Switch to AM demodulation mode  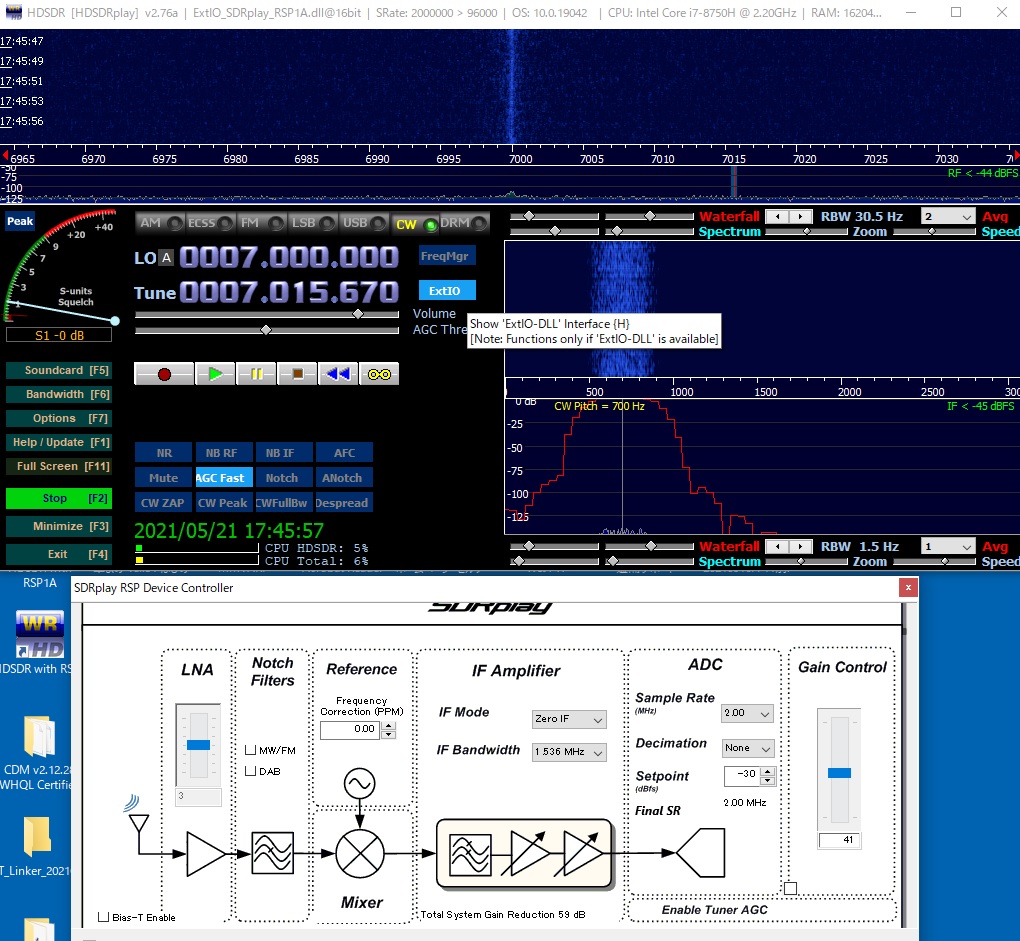coord(160,223)
